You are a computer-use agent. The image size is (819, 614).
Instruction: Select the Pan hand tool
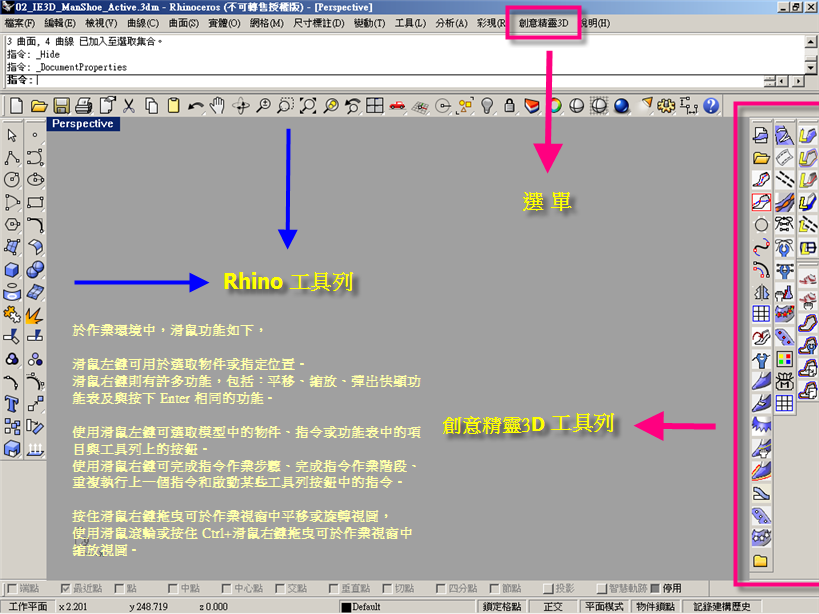(x=217, y=106)
